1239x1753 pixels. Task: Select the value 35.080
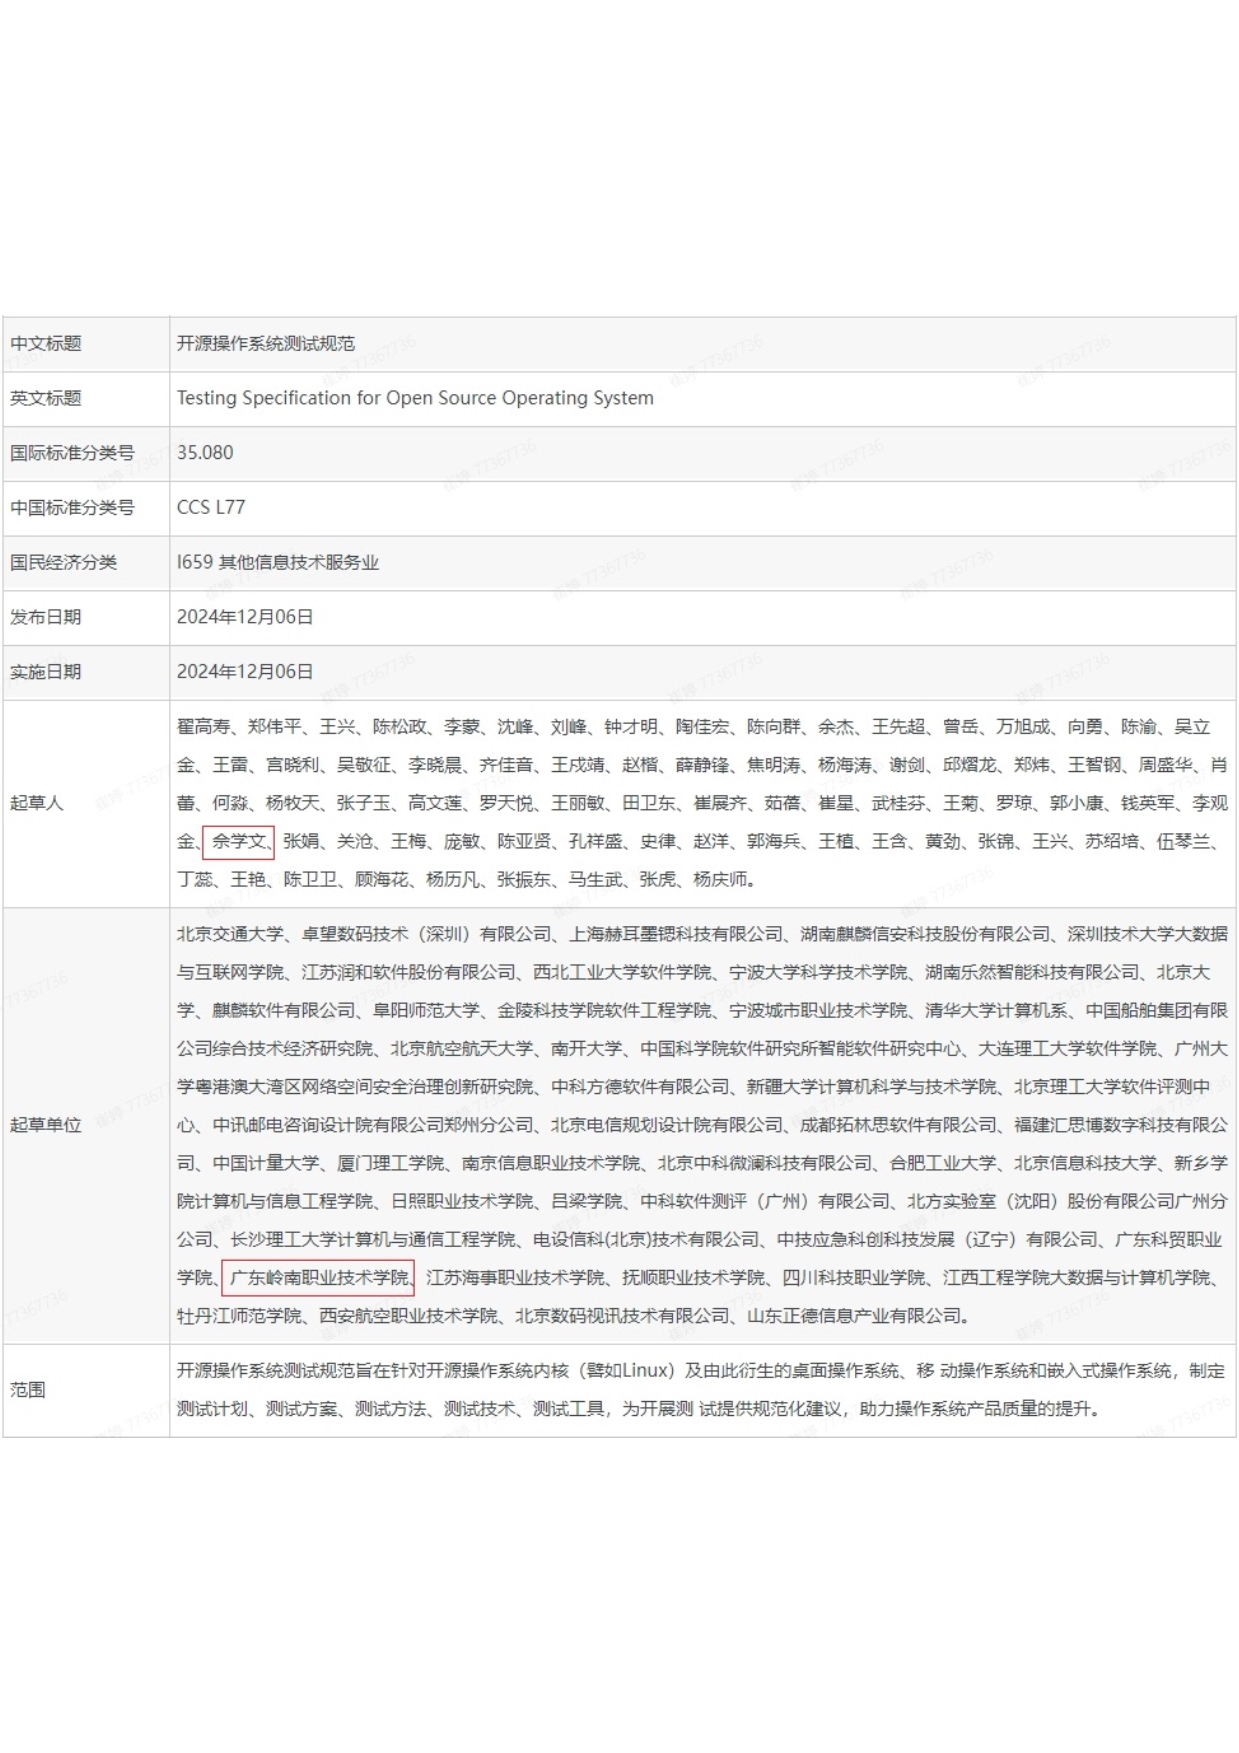(205, 453)
